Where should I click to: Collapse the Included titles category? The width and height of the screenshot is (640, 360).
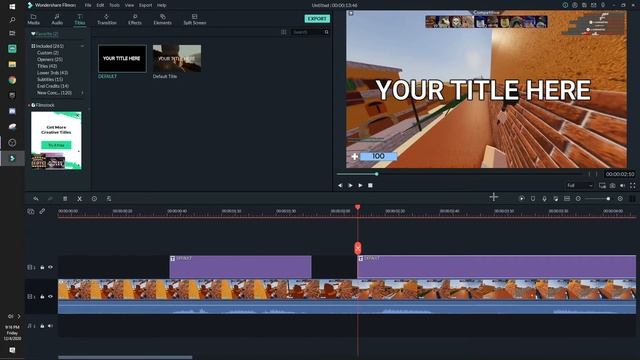coord(82,46)
